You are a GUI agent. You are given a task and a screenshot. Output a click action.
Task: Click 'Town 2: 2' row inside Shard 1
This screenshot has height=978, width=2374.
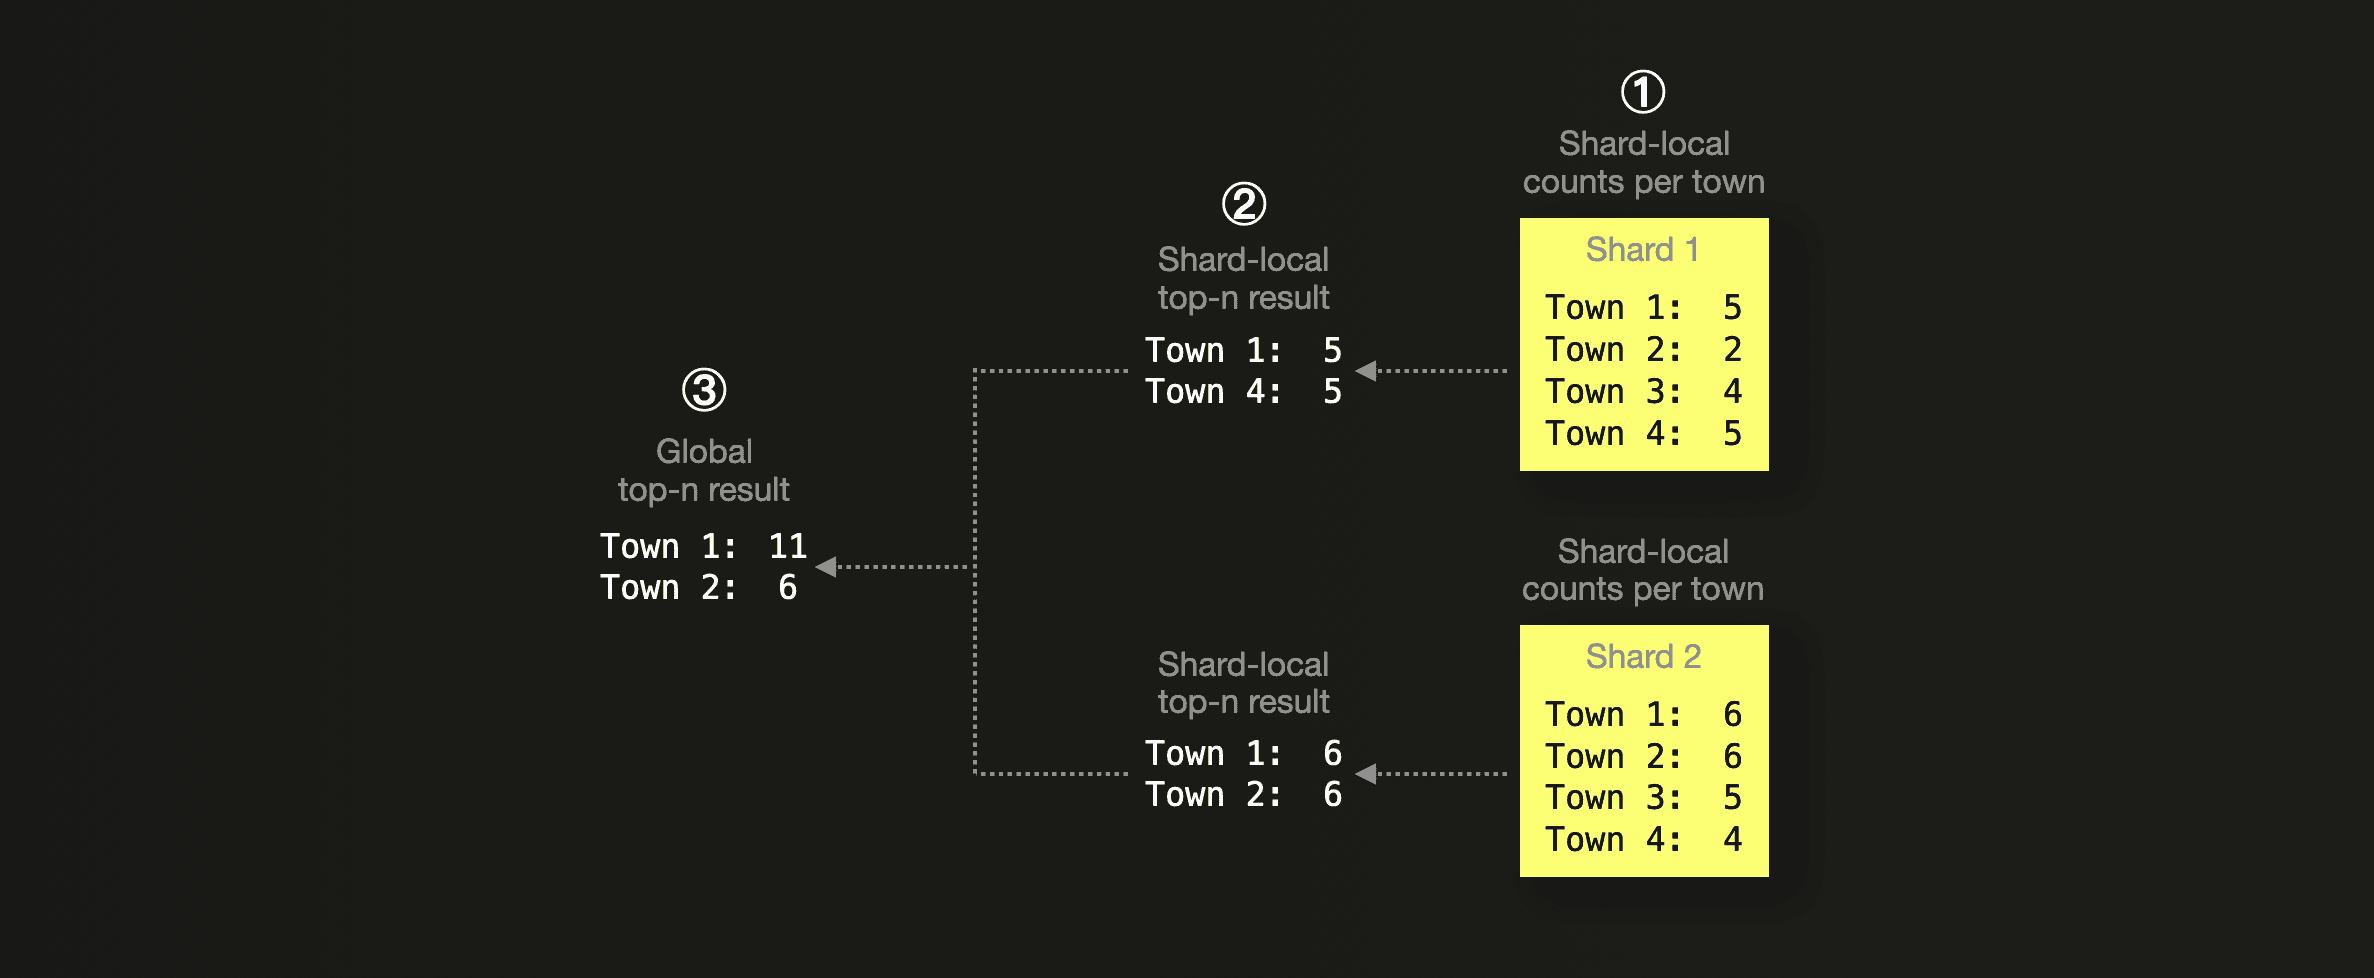click(x=1643, y=349)
